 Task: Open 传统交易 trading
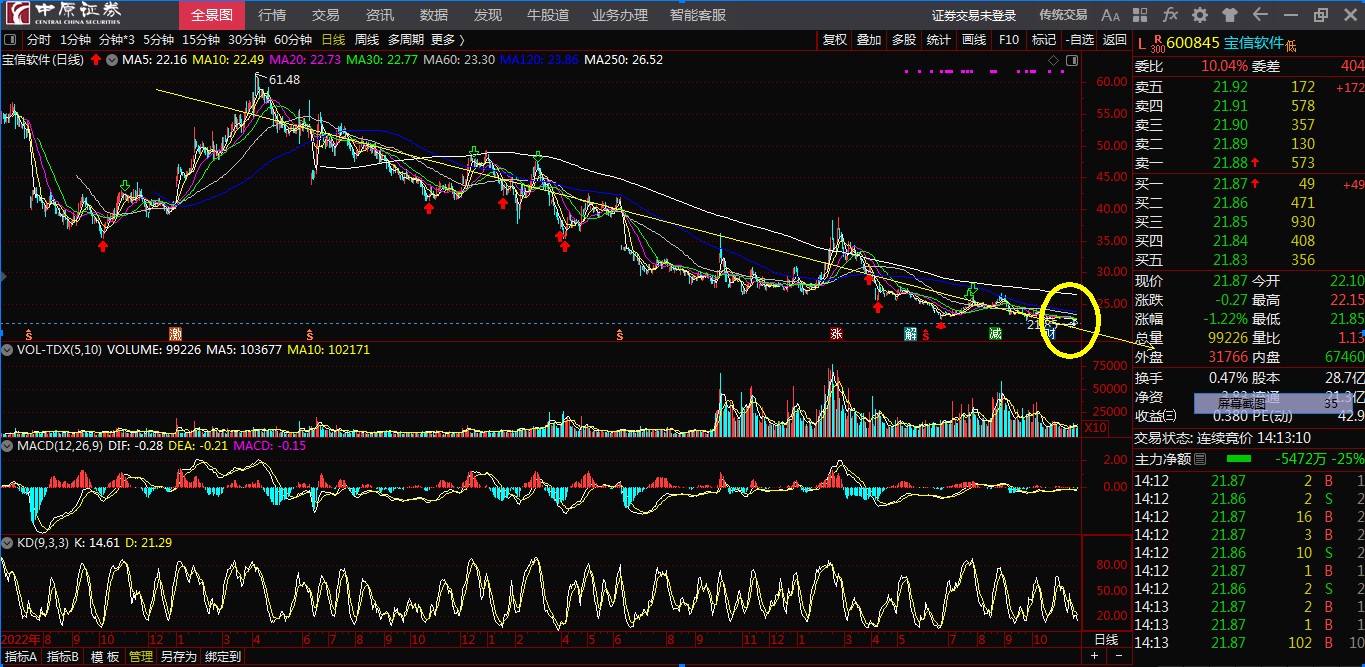coord(1063,15)
